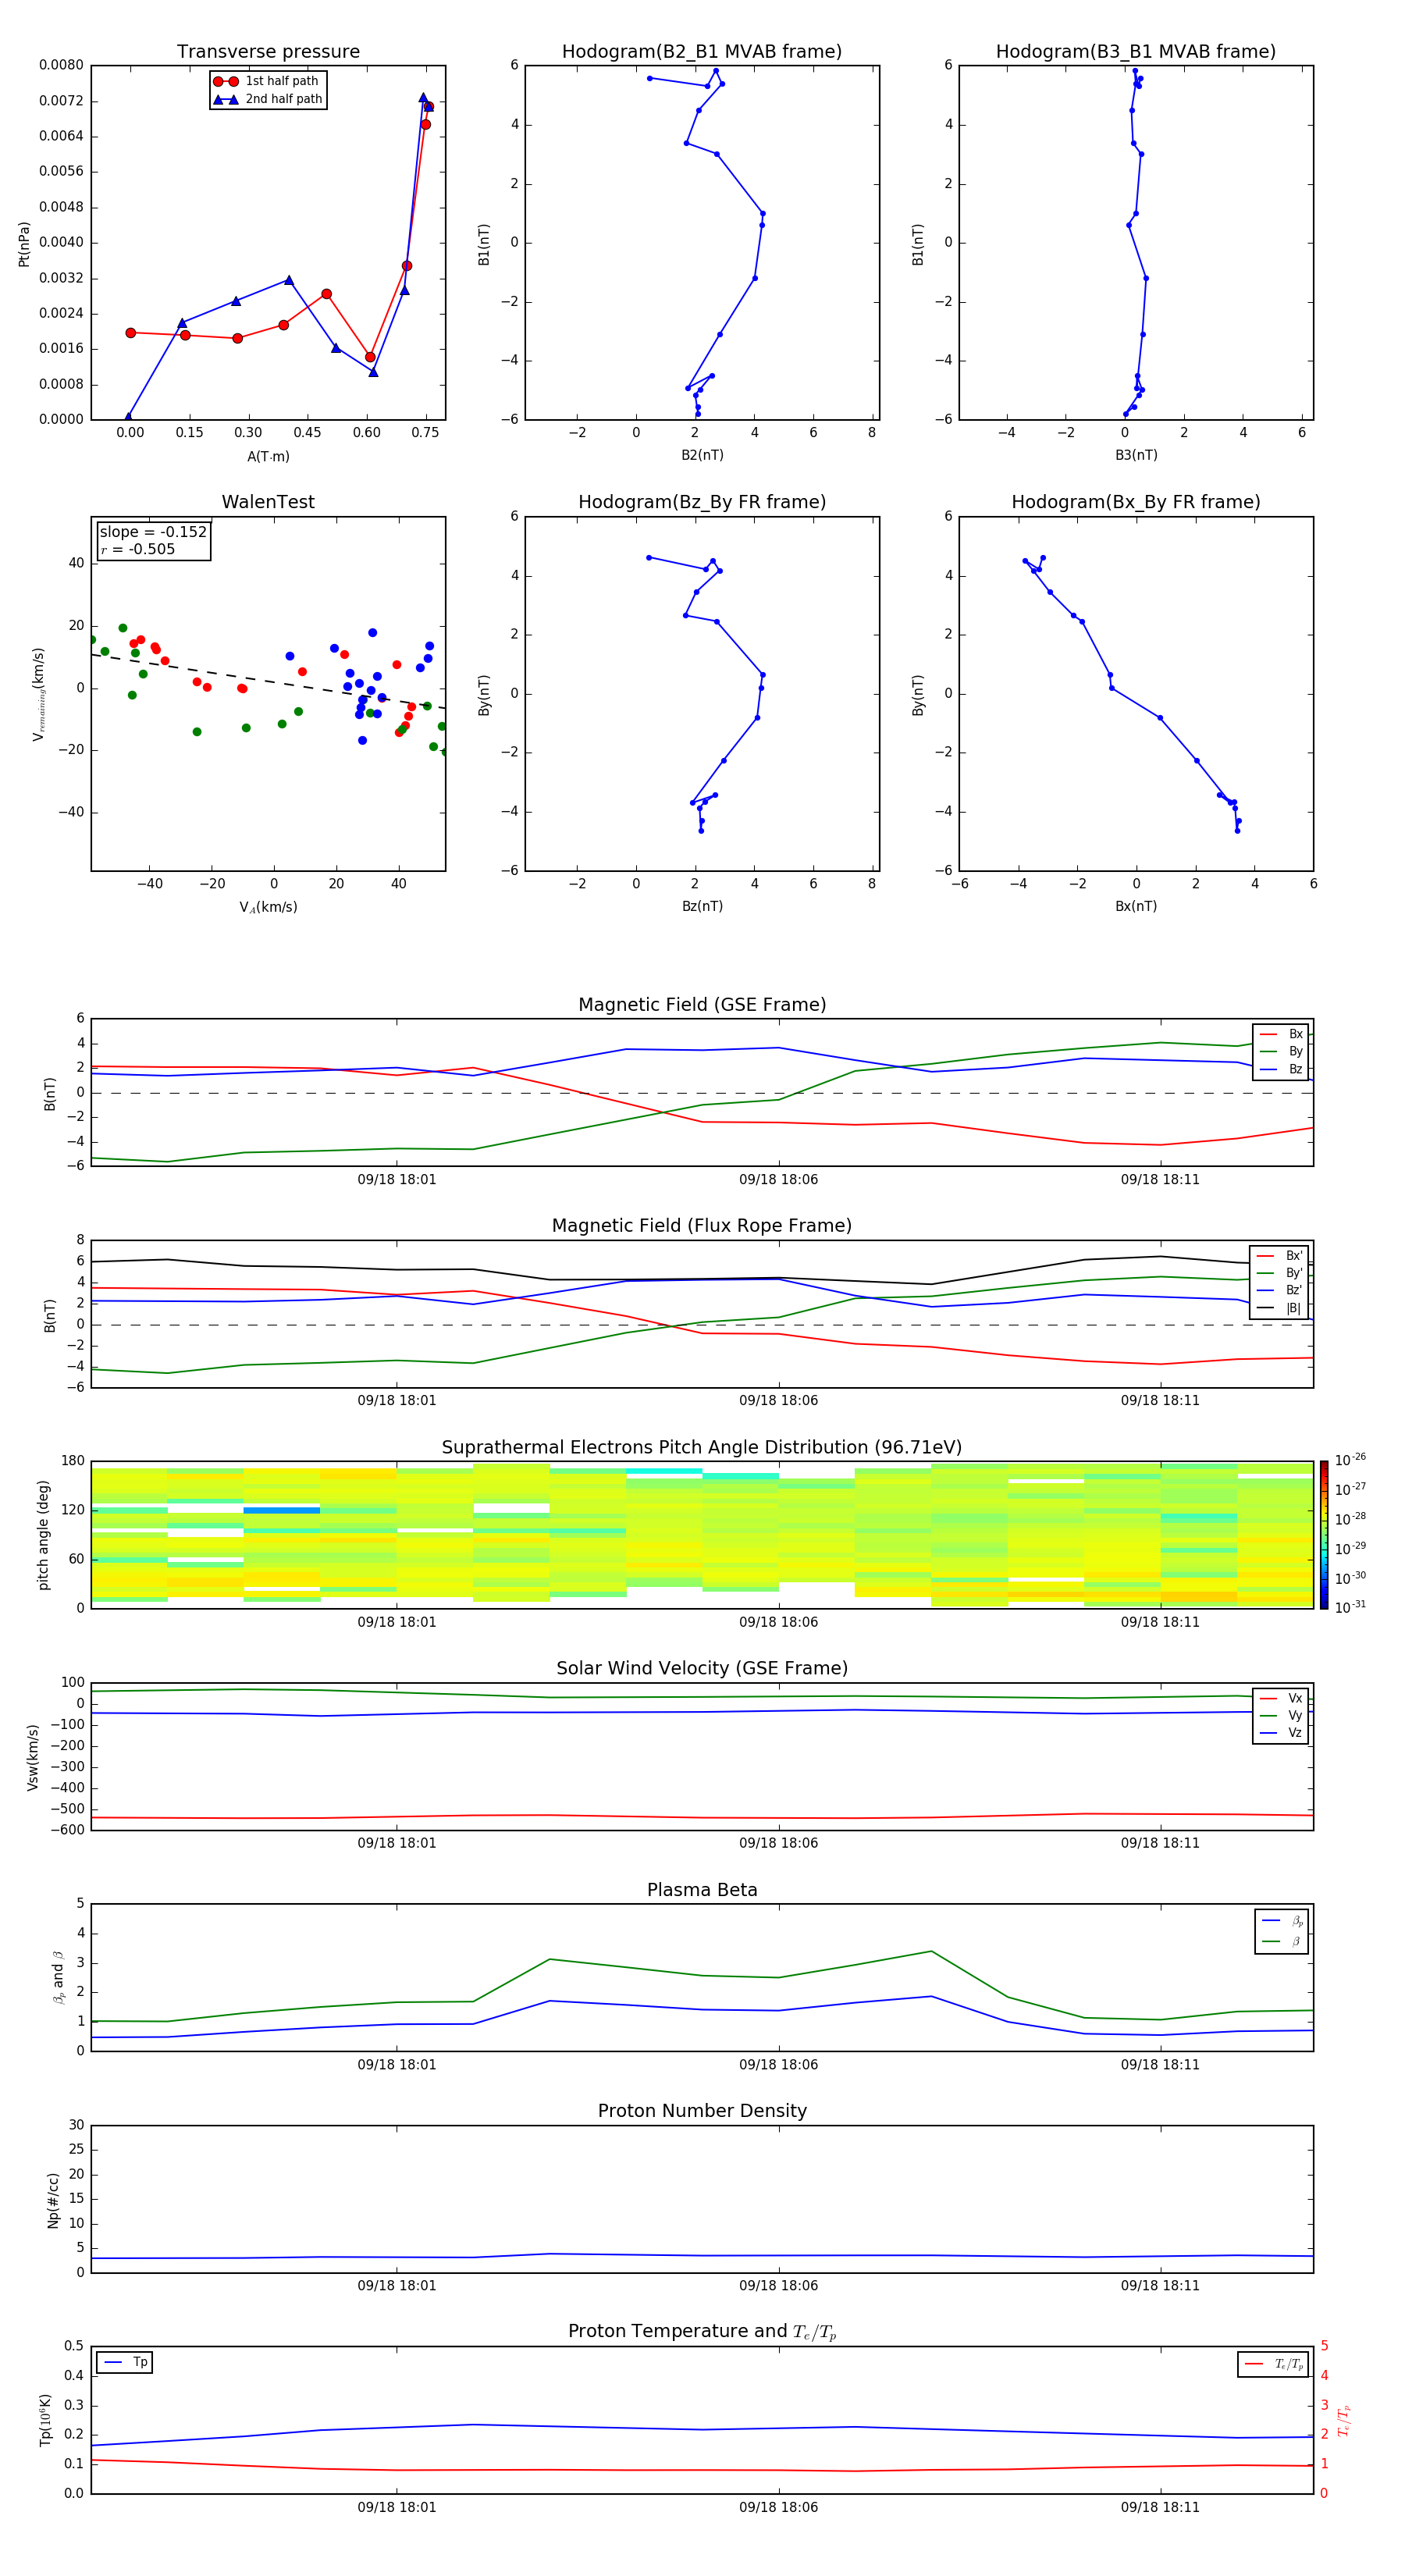Click the 'A(T·m)' x-axis label
This screenshot has height=2576, width=1405.
[x=268, y=456]
